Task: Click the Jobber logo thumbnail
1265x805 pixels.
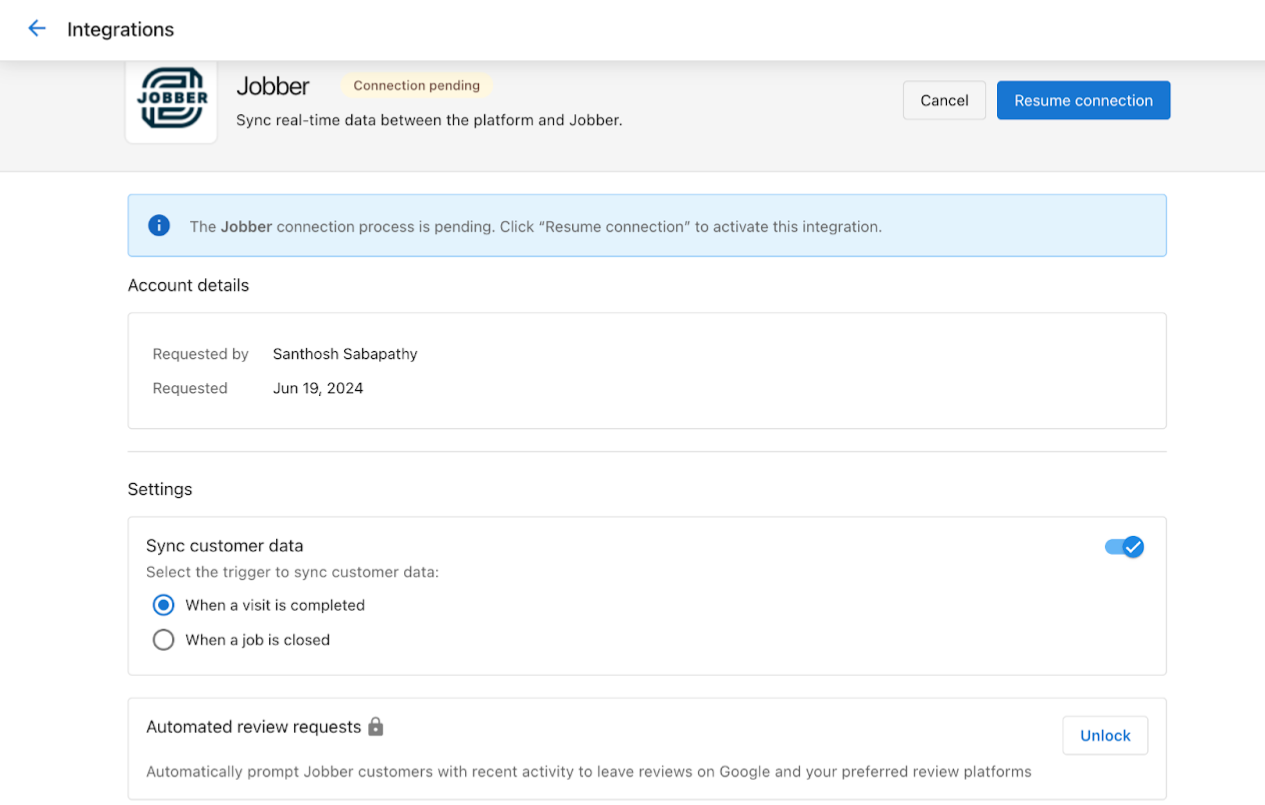Action: click(x=172, y=99)
